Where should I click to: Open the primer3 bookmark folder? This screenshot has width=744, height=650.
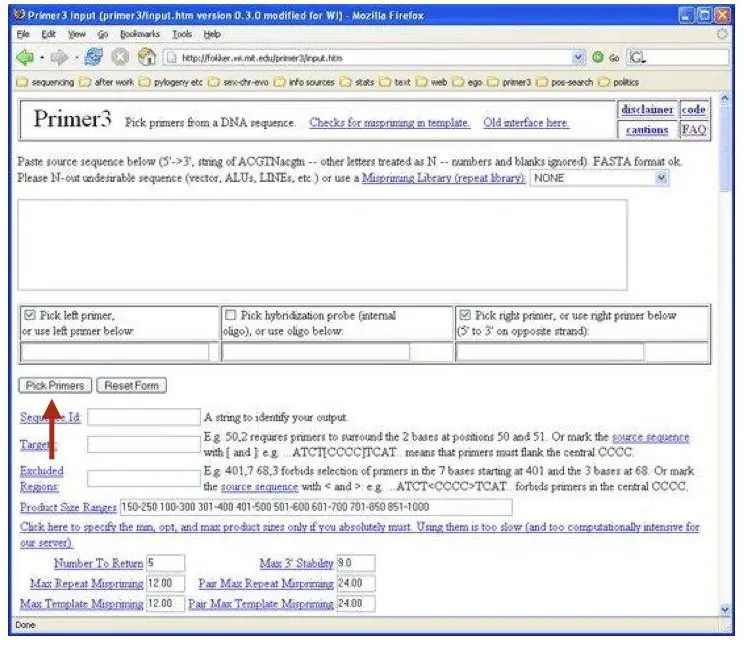click(x=509, y=82)
